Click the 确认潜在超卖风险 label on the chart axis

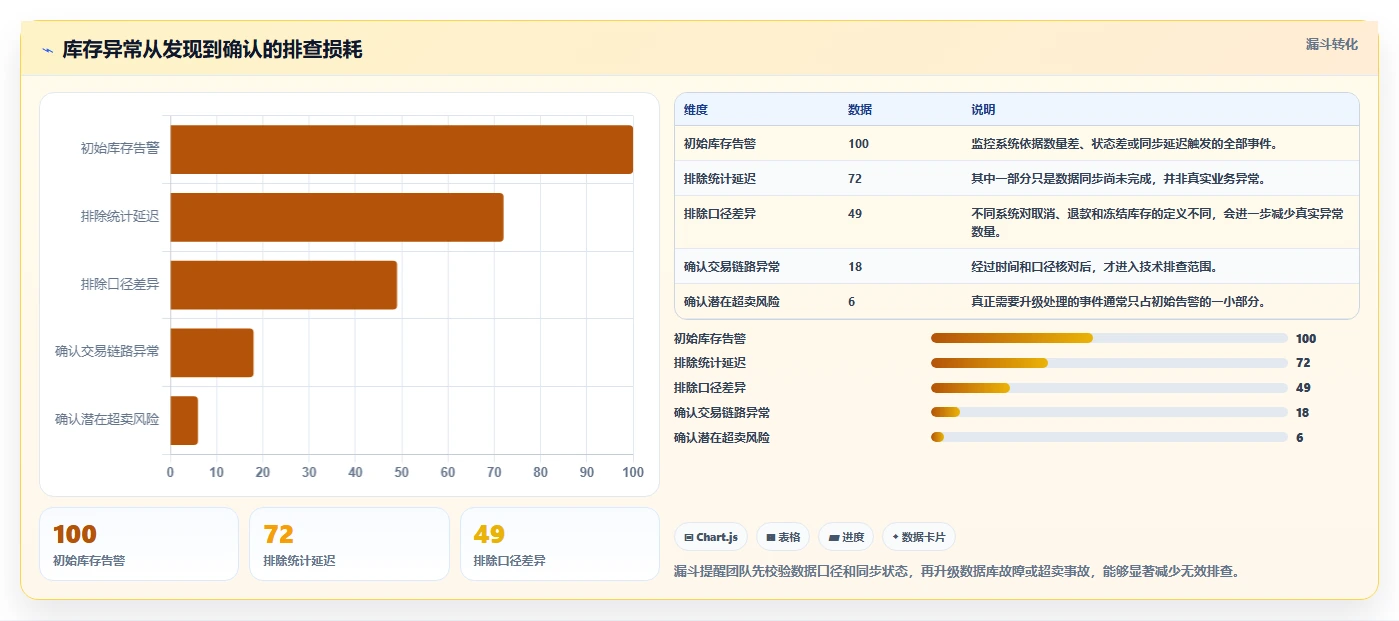point(107,419)
